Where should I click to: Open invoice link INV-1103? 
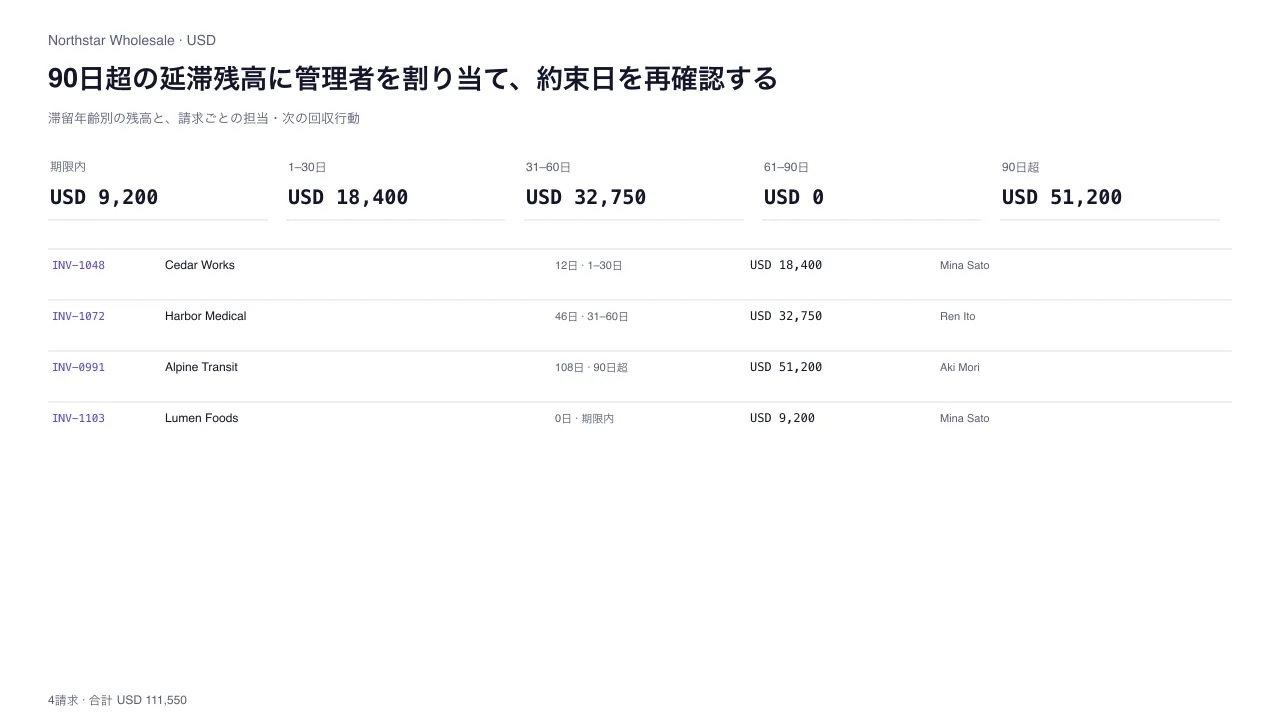(78, 418)
